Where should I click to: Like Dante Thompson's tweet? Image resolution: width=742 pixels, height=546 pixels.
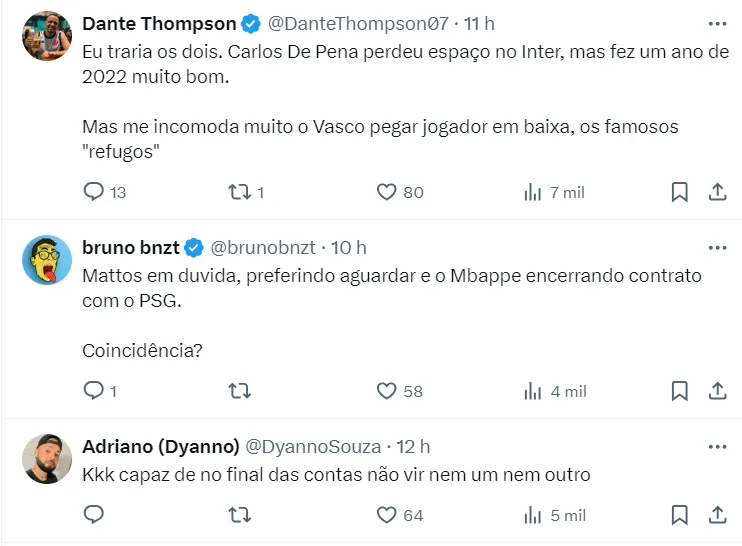(387, 192)
